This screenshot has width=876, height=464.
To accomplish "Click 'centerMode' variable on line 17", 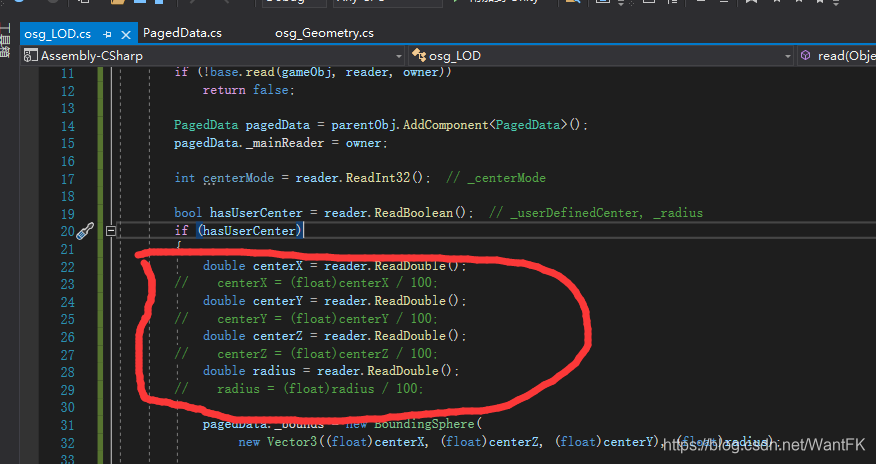I will (x=239, y=178).
